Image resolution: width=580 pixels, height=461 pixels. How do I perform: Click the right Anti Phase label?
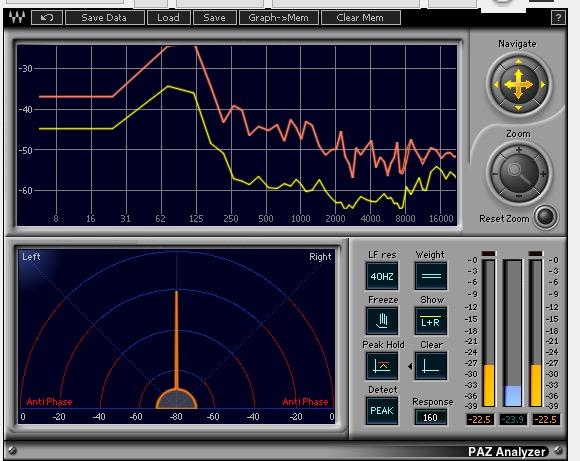(x=305, y=402)
